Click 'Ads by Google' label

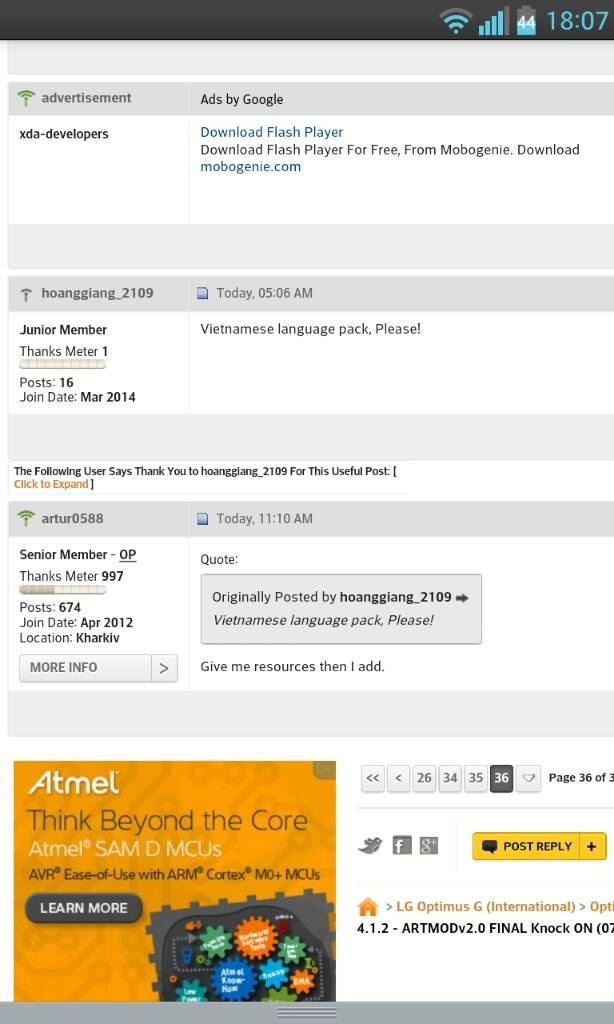(242, 99)
